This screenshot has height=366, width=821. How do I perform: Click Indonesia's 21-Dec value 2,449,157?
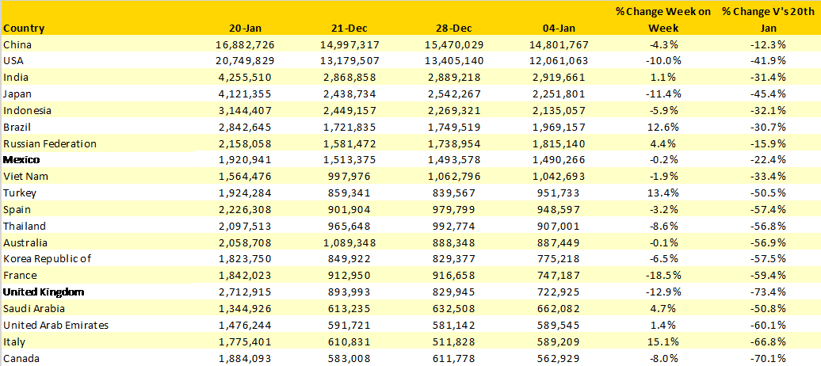point(349,110)
